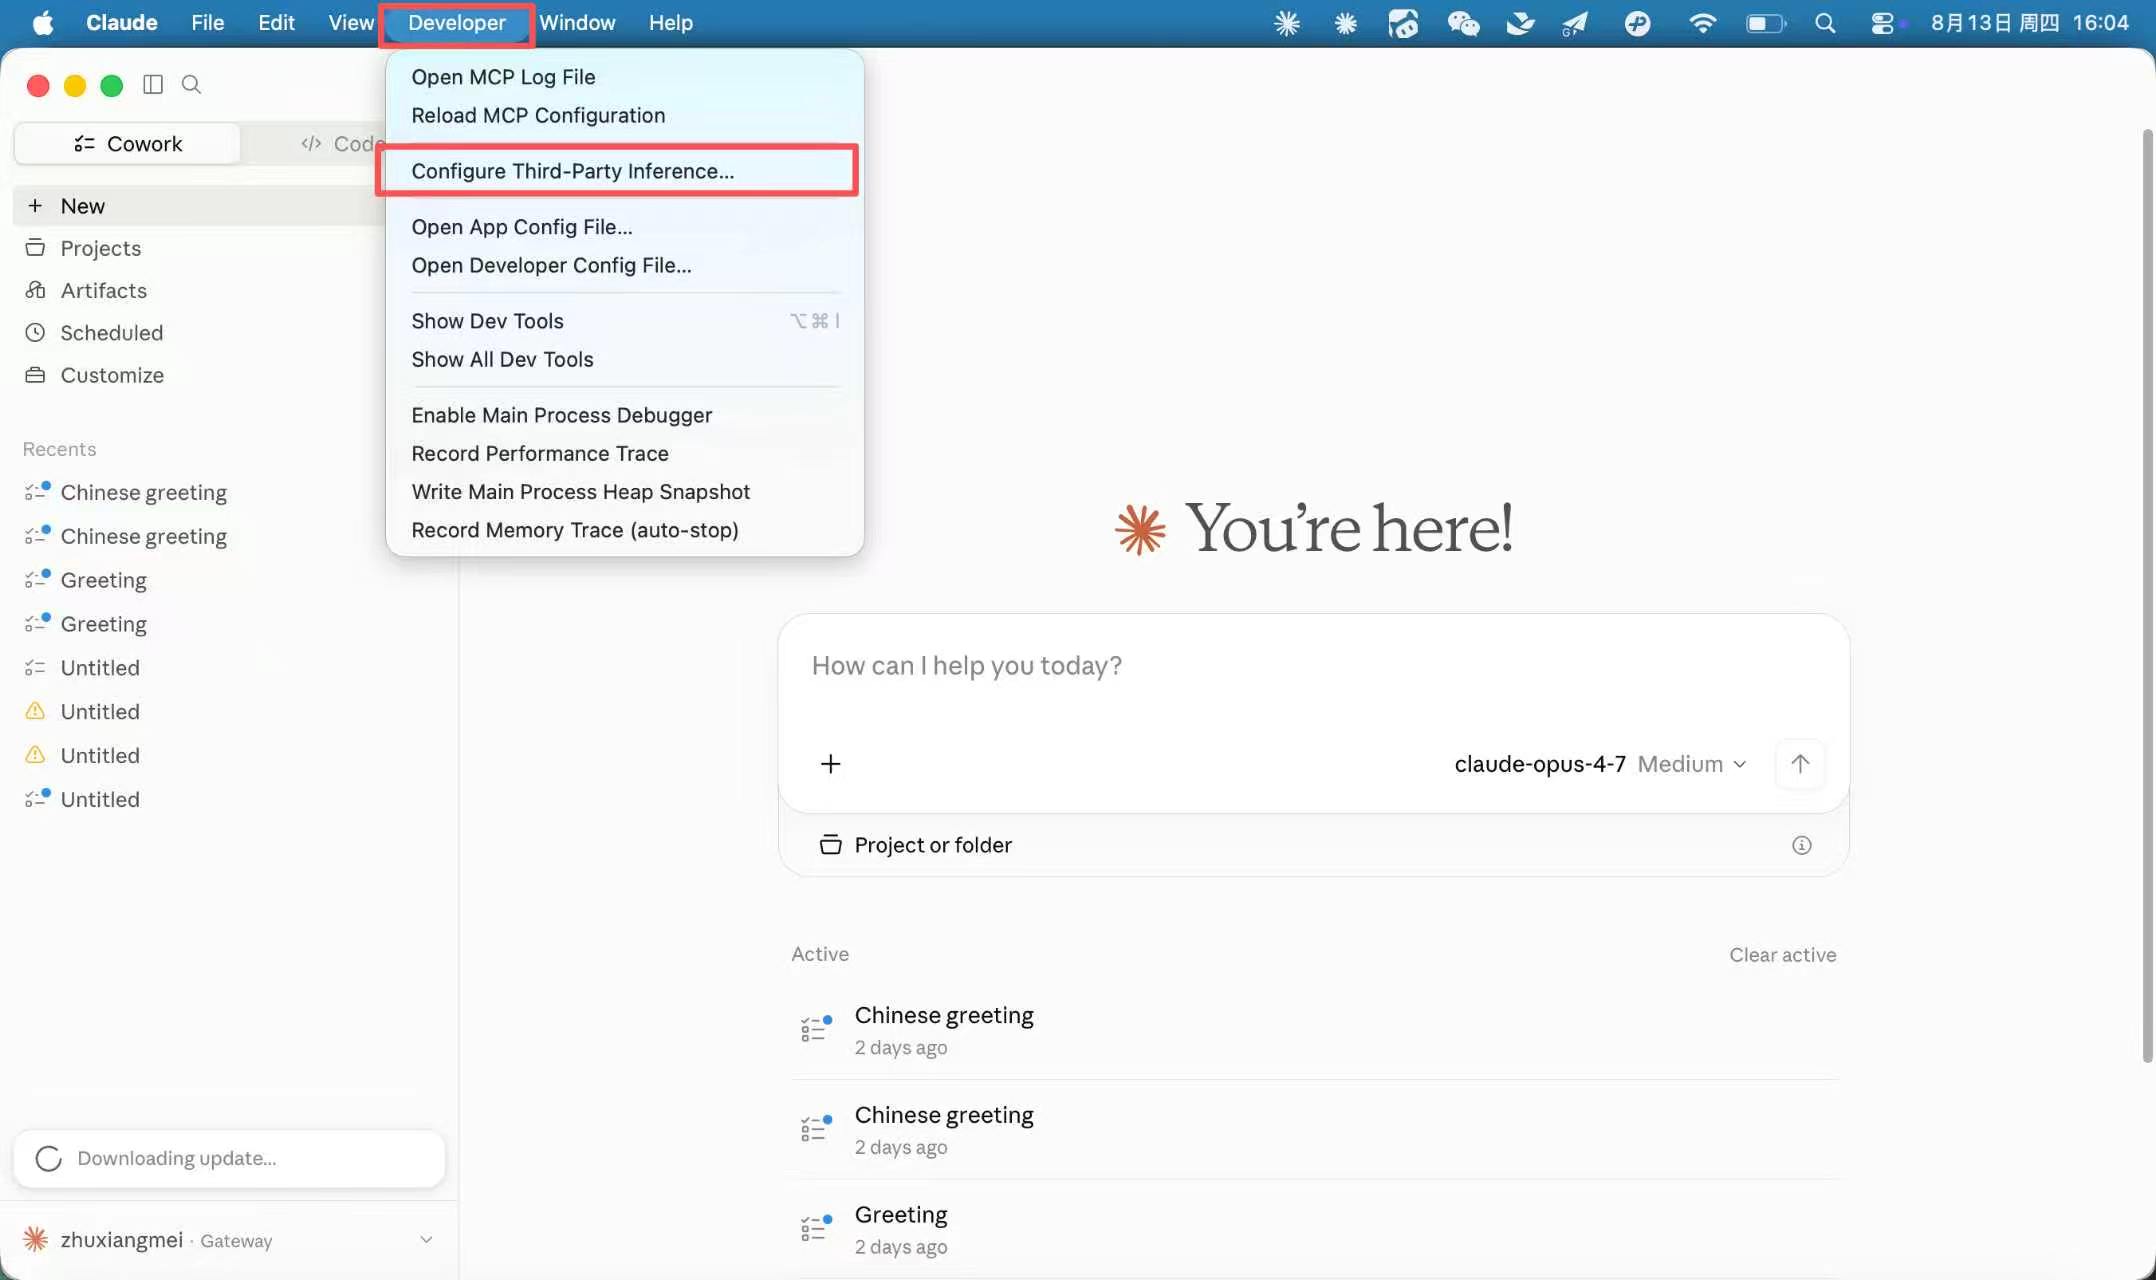Open the Claude app menu

(x=122, y=23)
